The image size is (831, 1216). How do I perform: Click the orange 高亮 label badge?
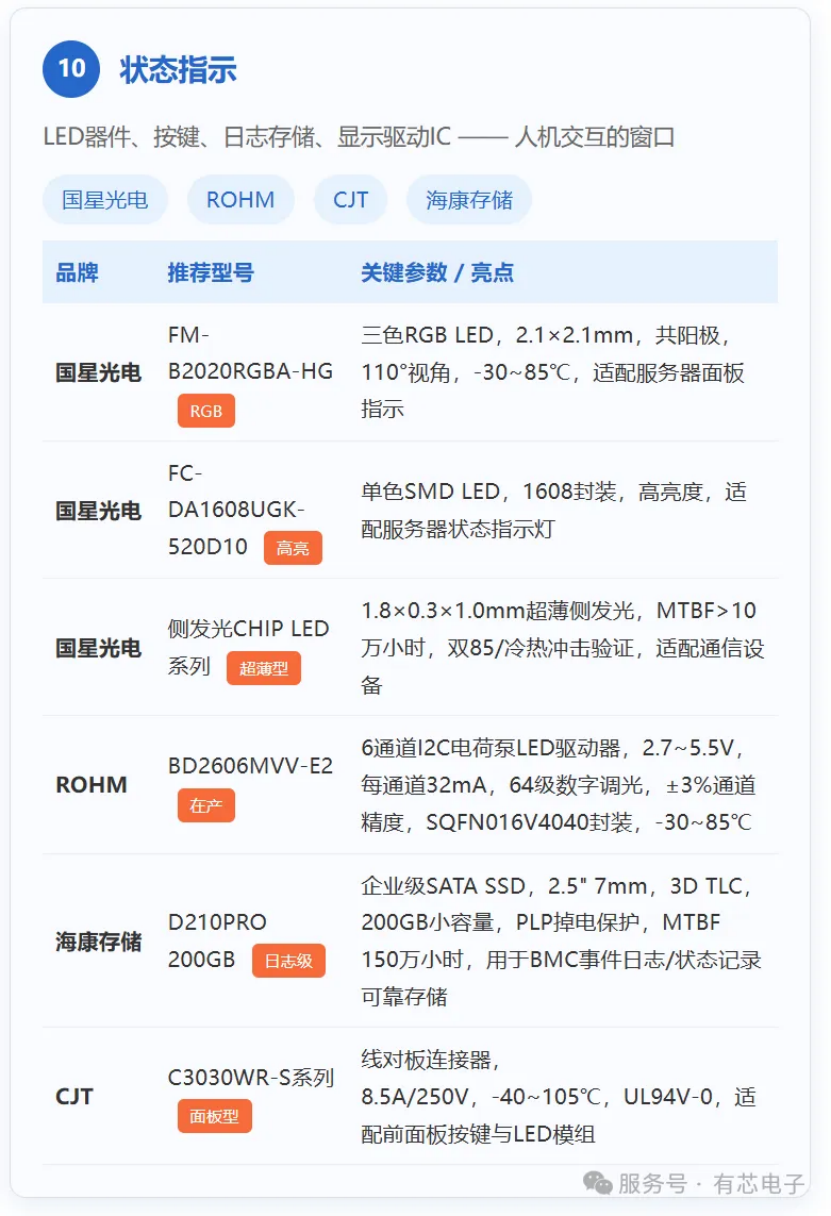point(293,548)
